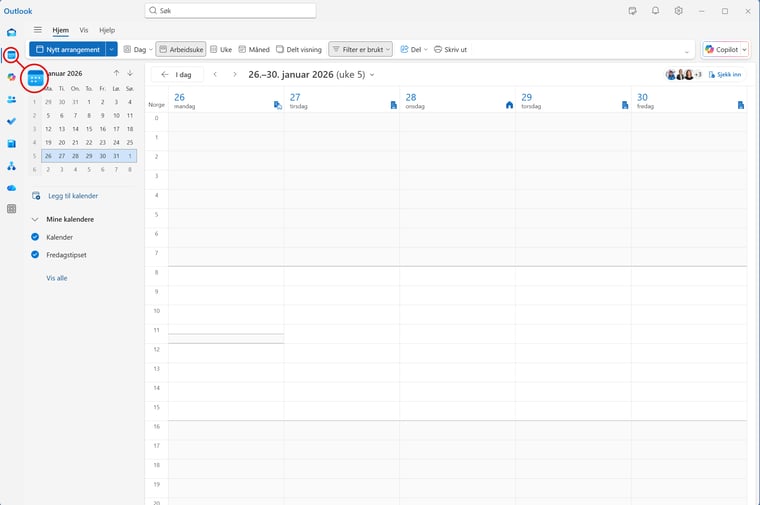Click the office location icon on tirsdag 27
The width and height of the screenshot is (760, 505).
394,105
